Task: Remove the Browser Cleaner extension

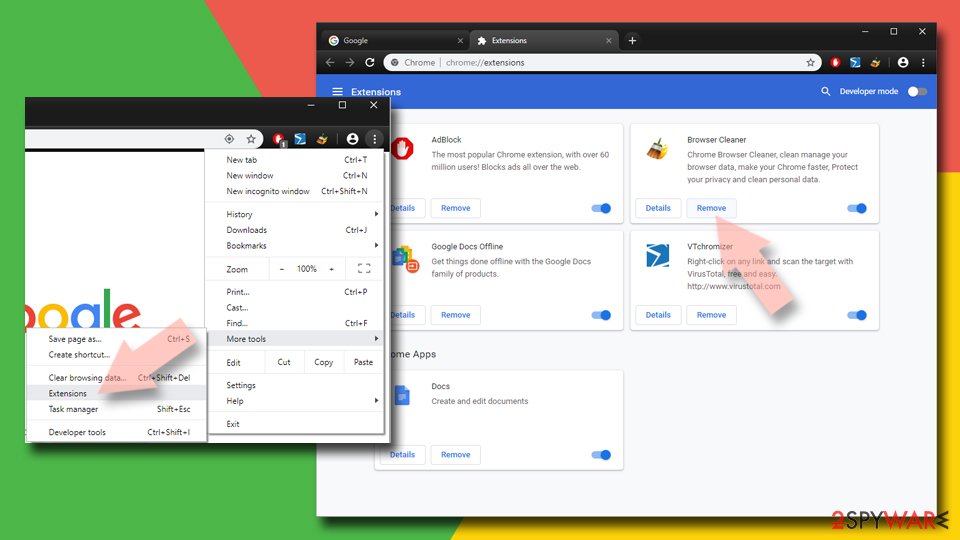Action: click(711, 208)
